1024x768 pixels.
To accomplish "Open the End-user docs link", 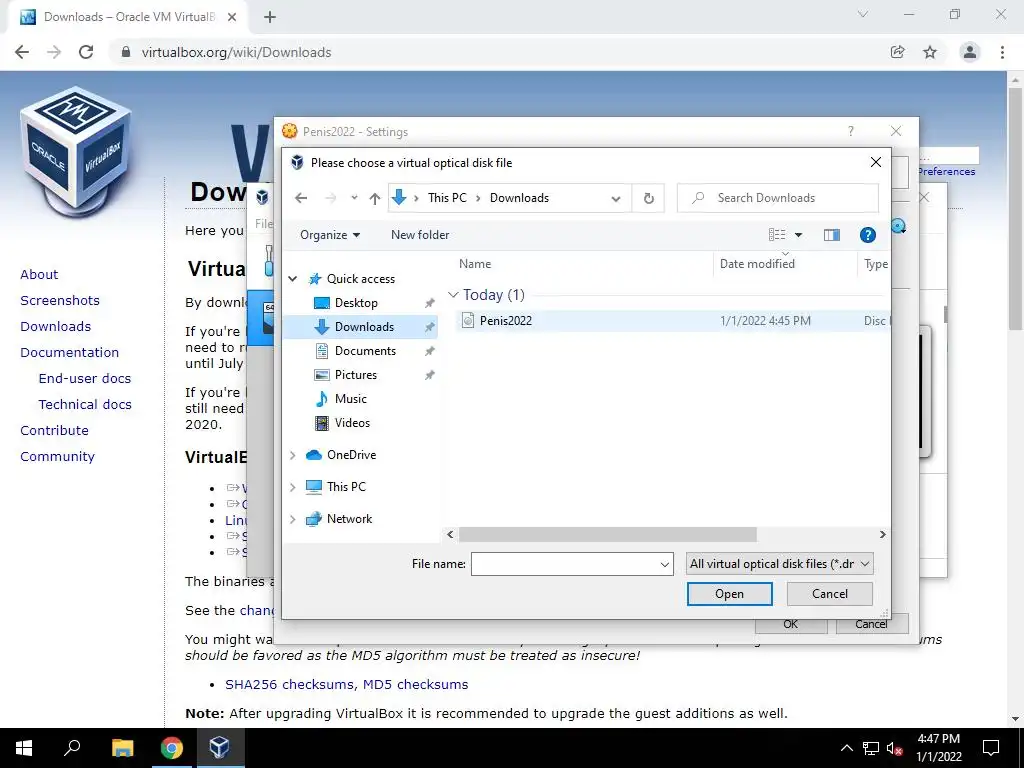I will [85, 379].
